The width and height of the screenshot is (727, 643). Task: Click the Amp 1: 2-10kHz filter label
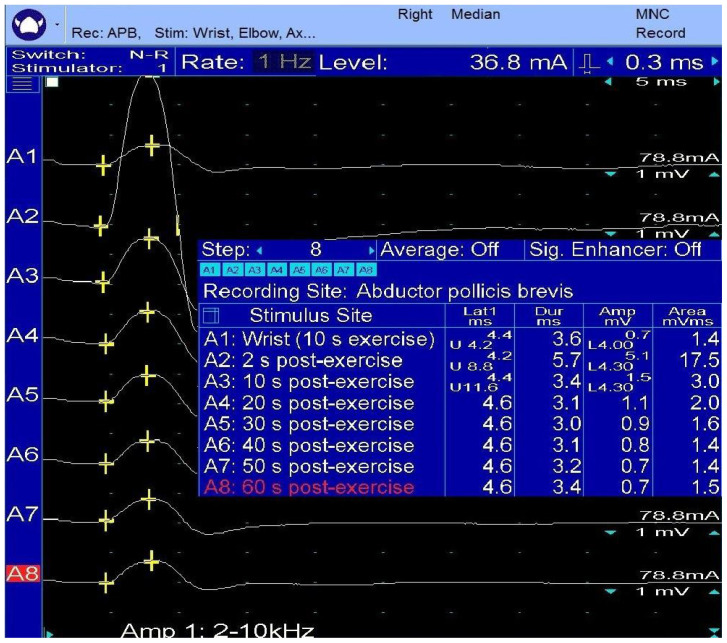(x=217, y=630)
